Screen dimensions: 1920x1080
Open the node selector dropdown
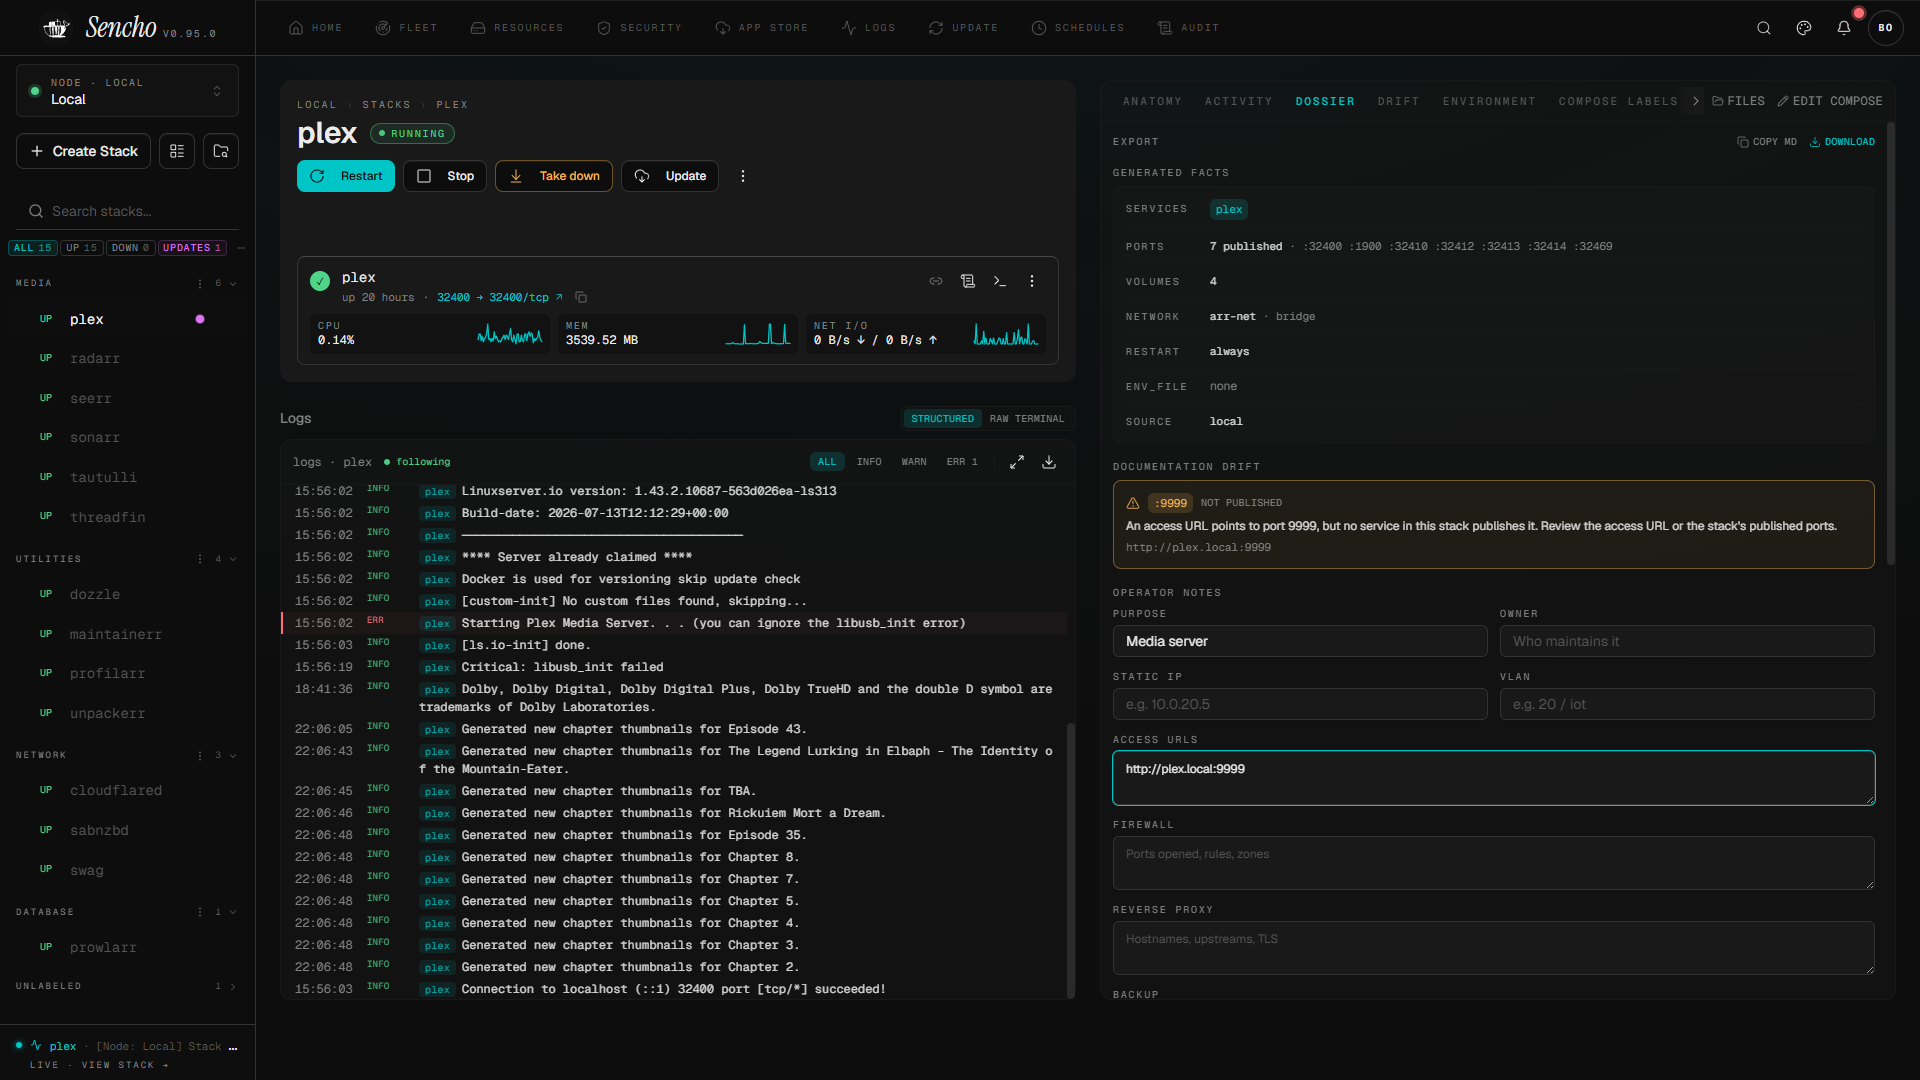[x=127, y=91]
